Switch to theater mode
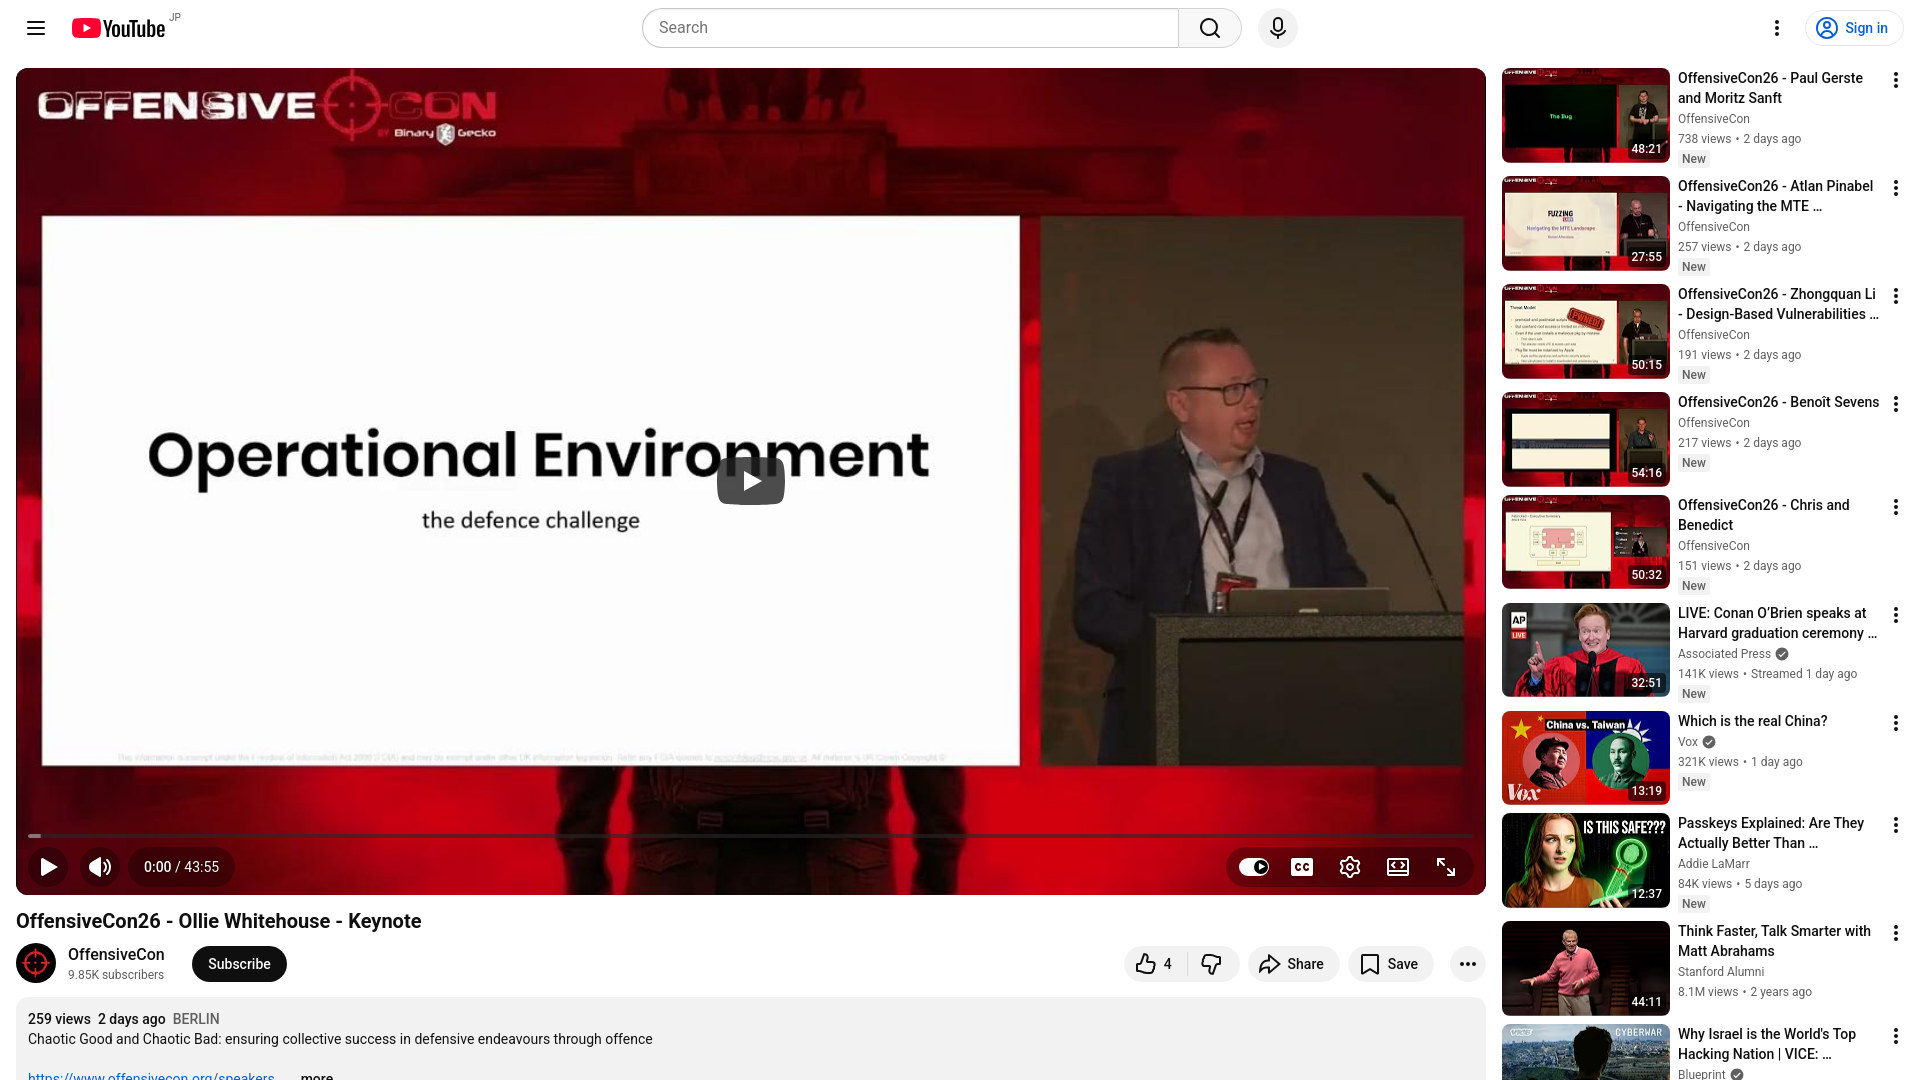The height and width of the screenshot is (1080, 1920). [1398, 867]
